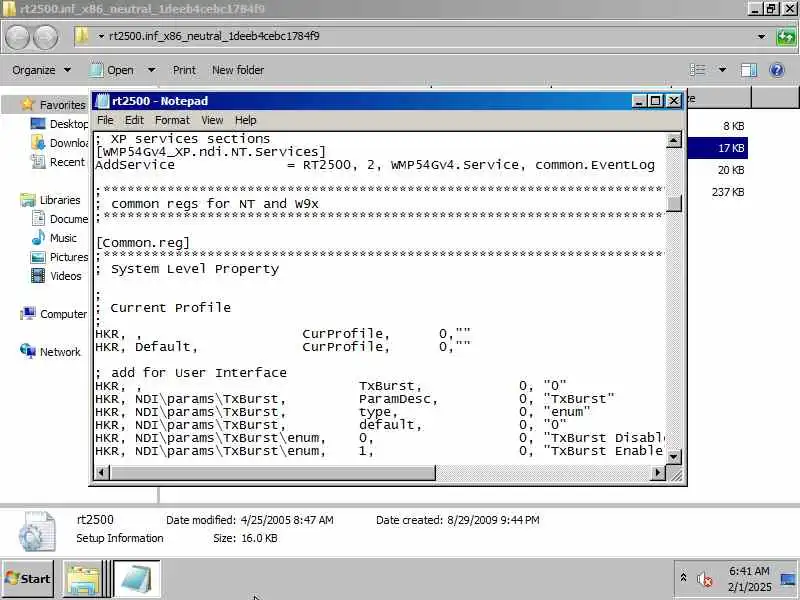This screenshot has height=600, width=800.
Task: Click the Music note icon
Action: (x=38, y=238)
